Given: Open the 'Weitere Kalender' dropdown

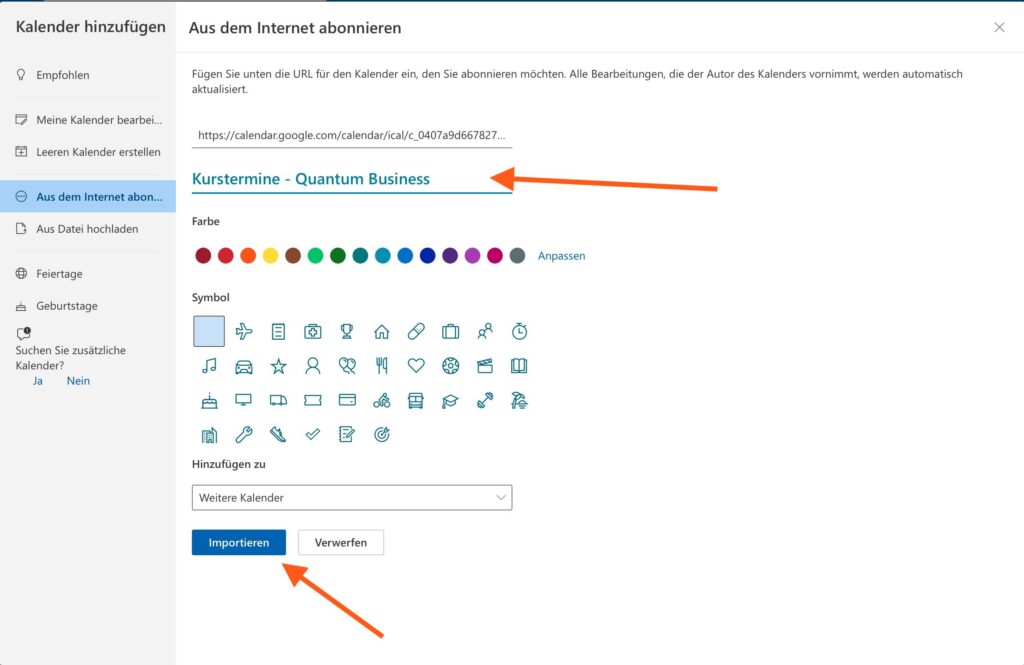Looking at the screenshot, I should (x=351, y=497).
